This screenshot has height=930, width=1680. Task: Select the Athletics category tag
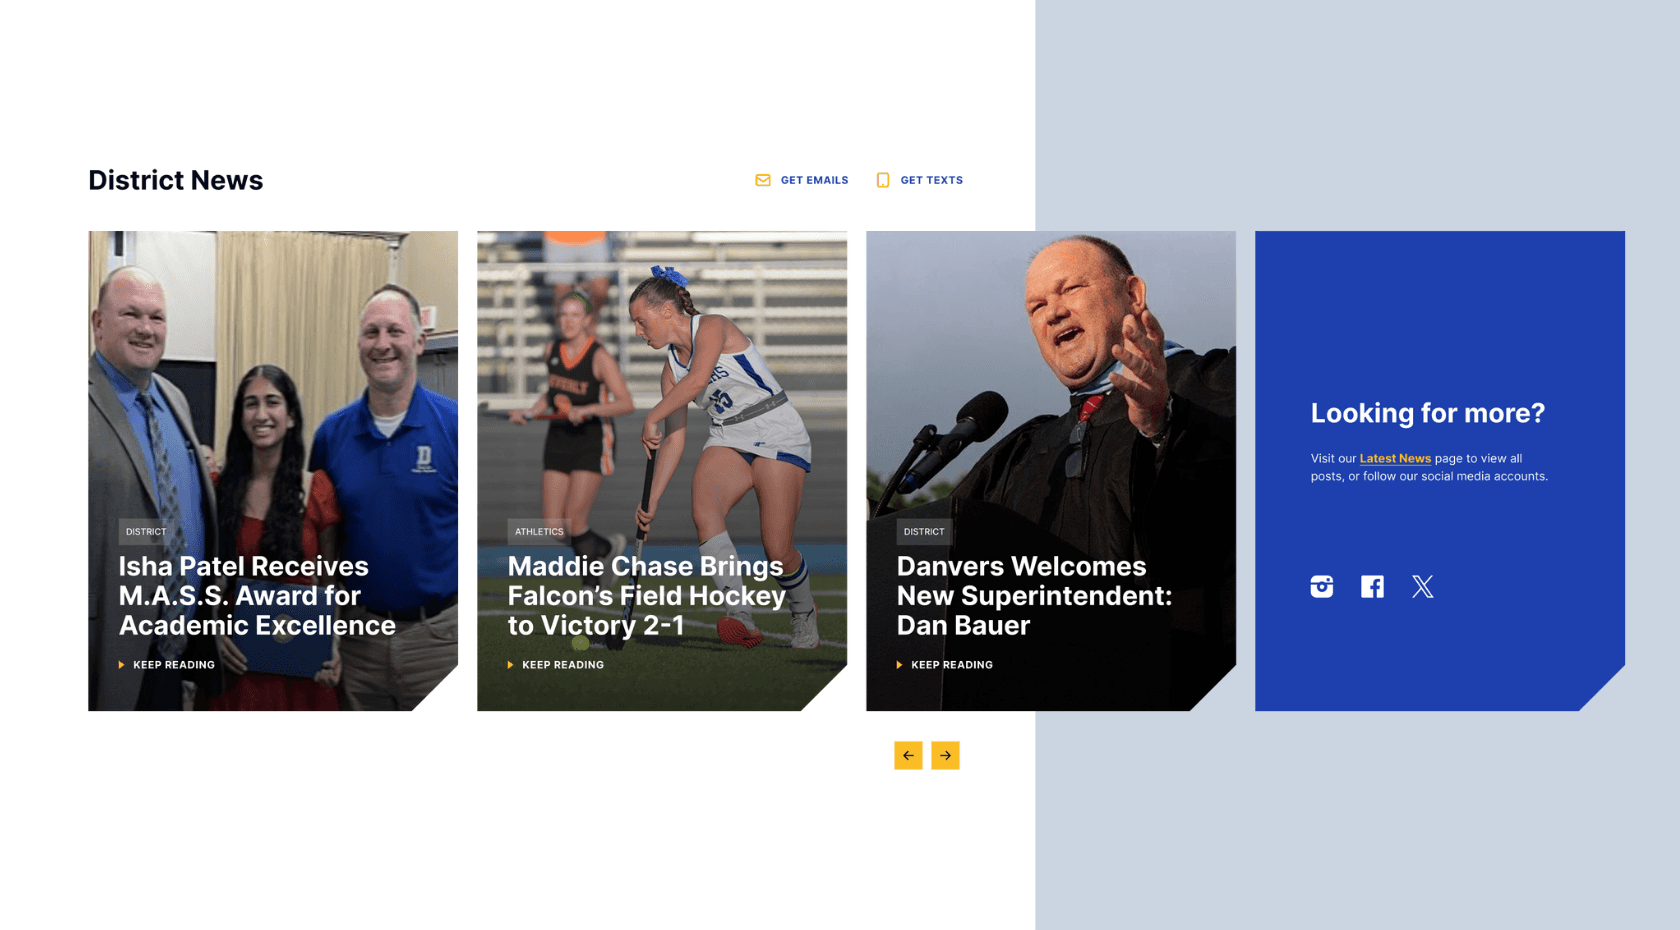pyautogui.click(x=539, y=532)
